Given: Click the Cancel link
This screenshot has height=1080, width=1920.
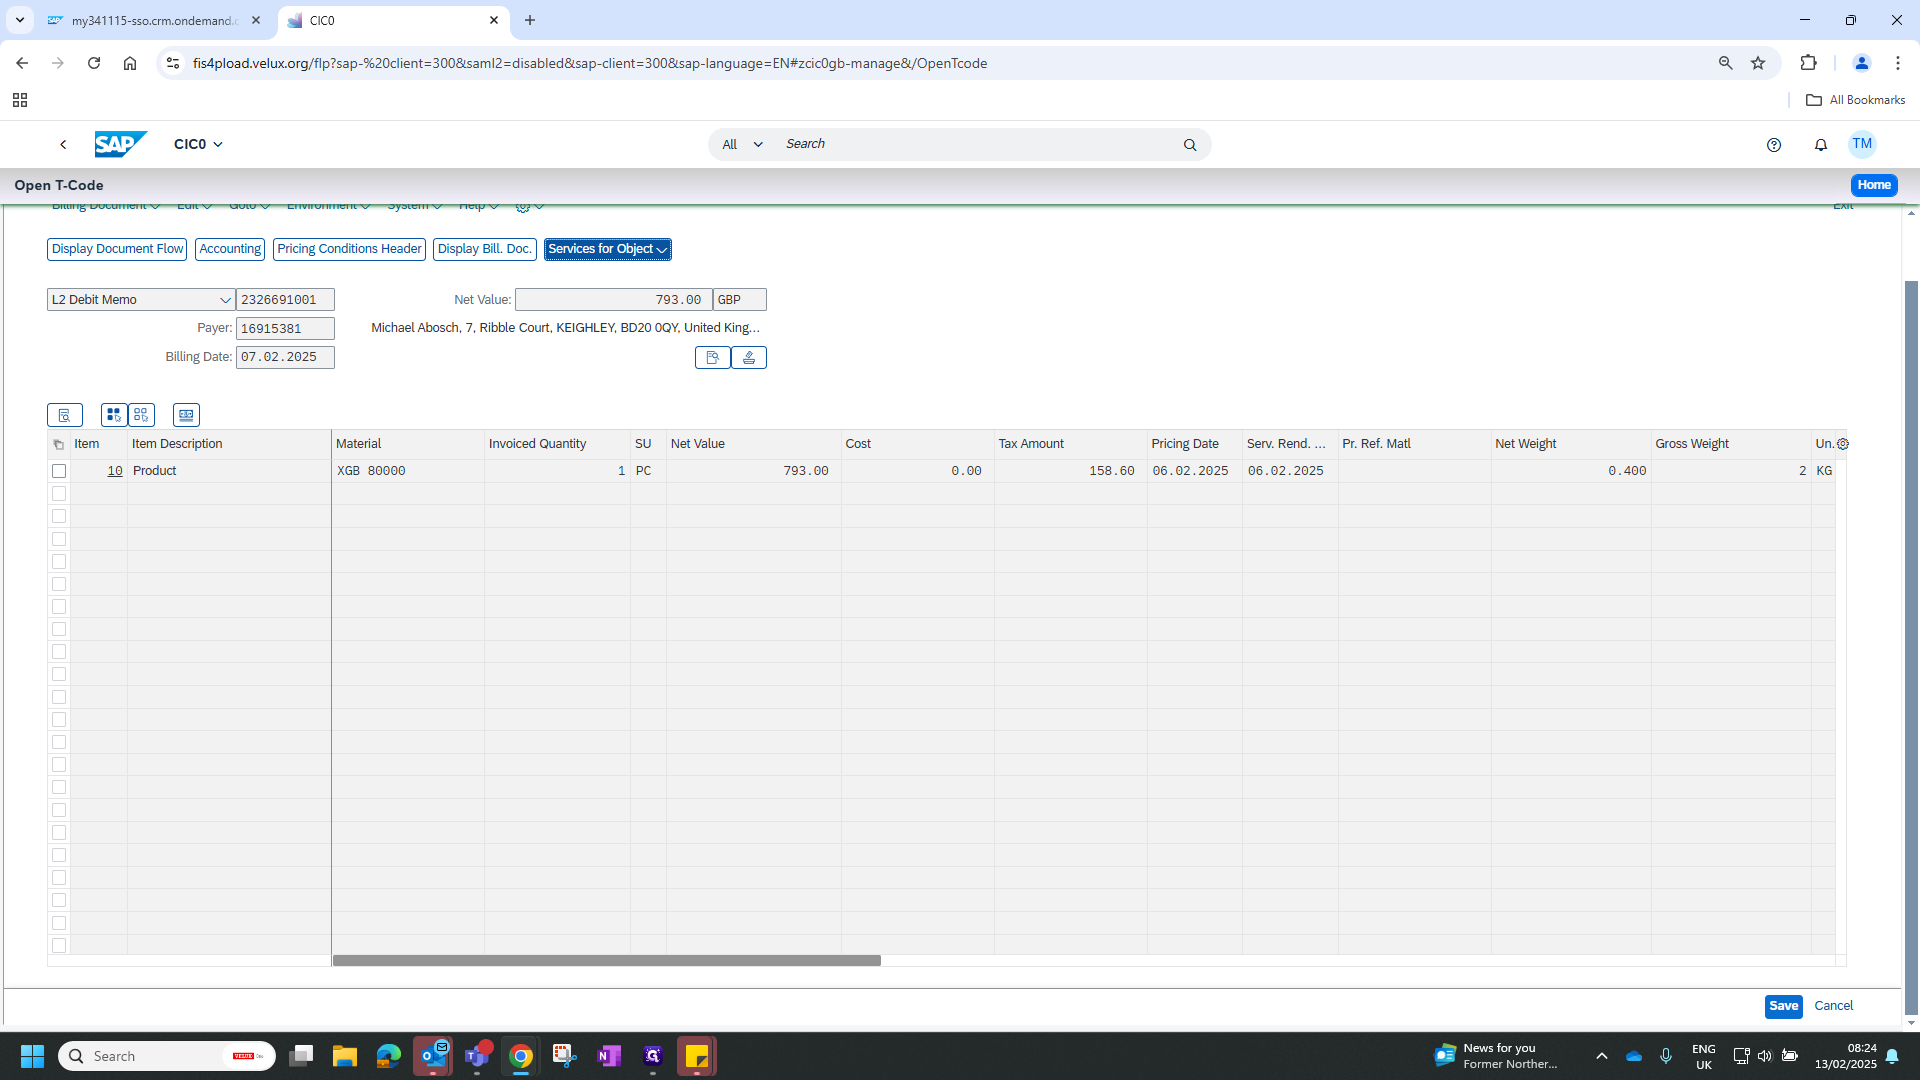Looking at the screenshot, I should (1833, 1006).
